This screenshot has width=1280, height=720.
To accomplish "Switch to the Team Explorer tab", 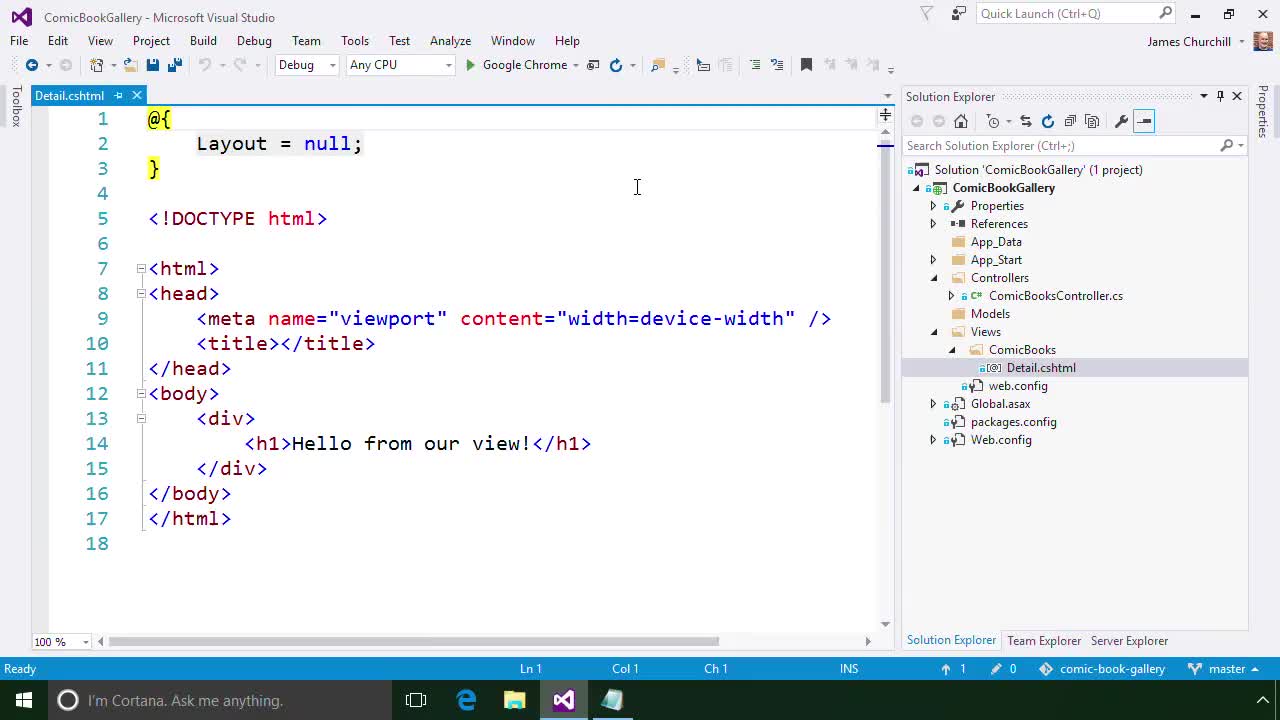I will (1044, 640).
